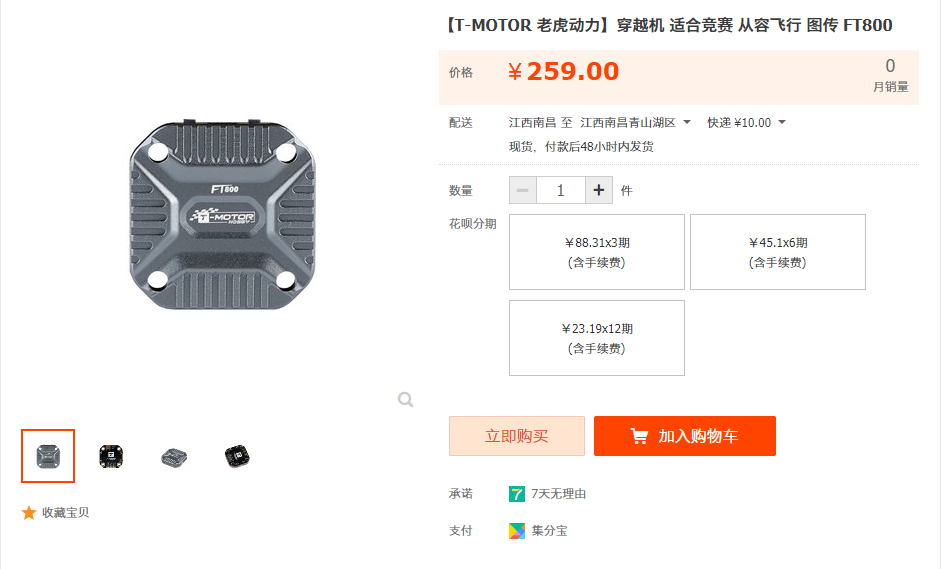Select the ¥88.31x3期 installment option
This screenshot has height=569, width=942.
(597, 252)
